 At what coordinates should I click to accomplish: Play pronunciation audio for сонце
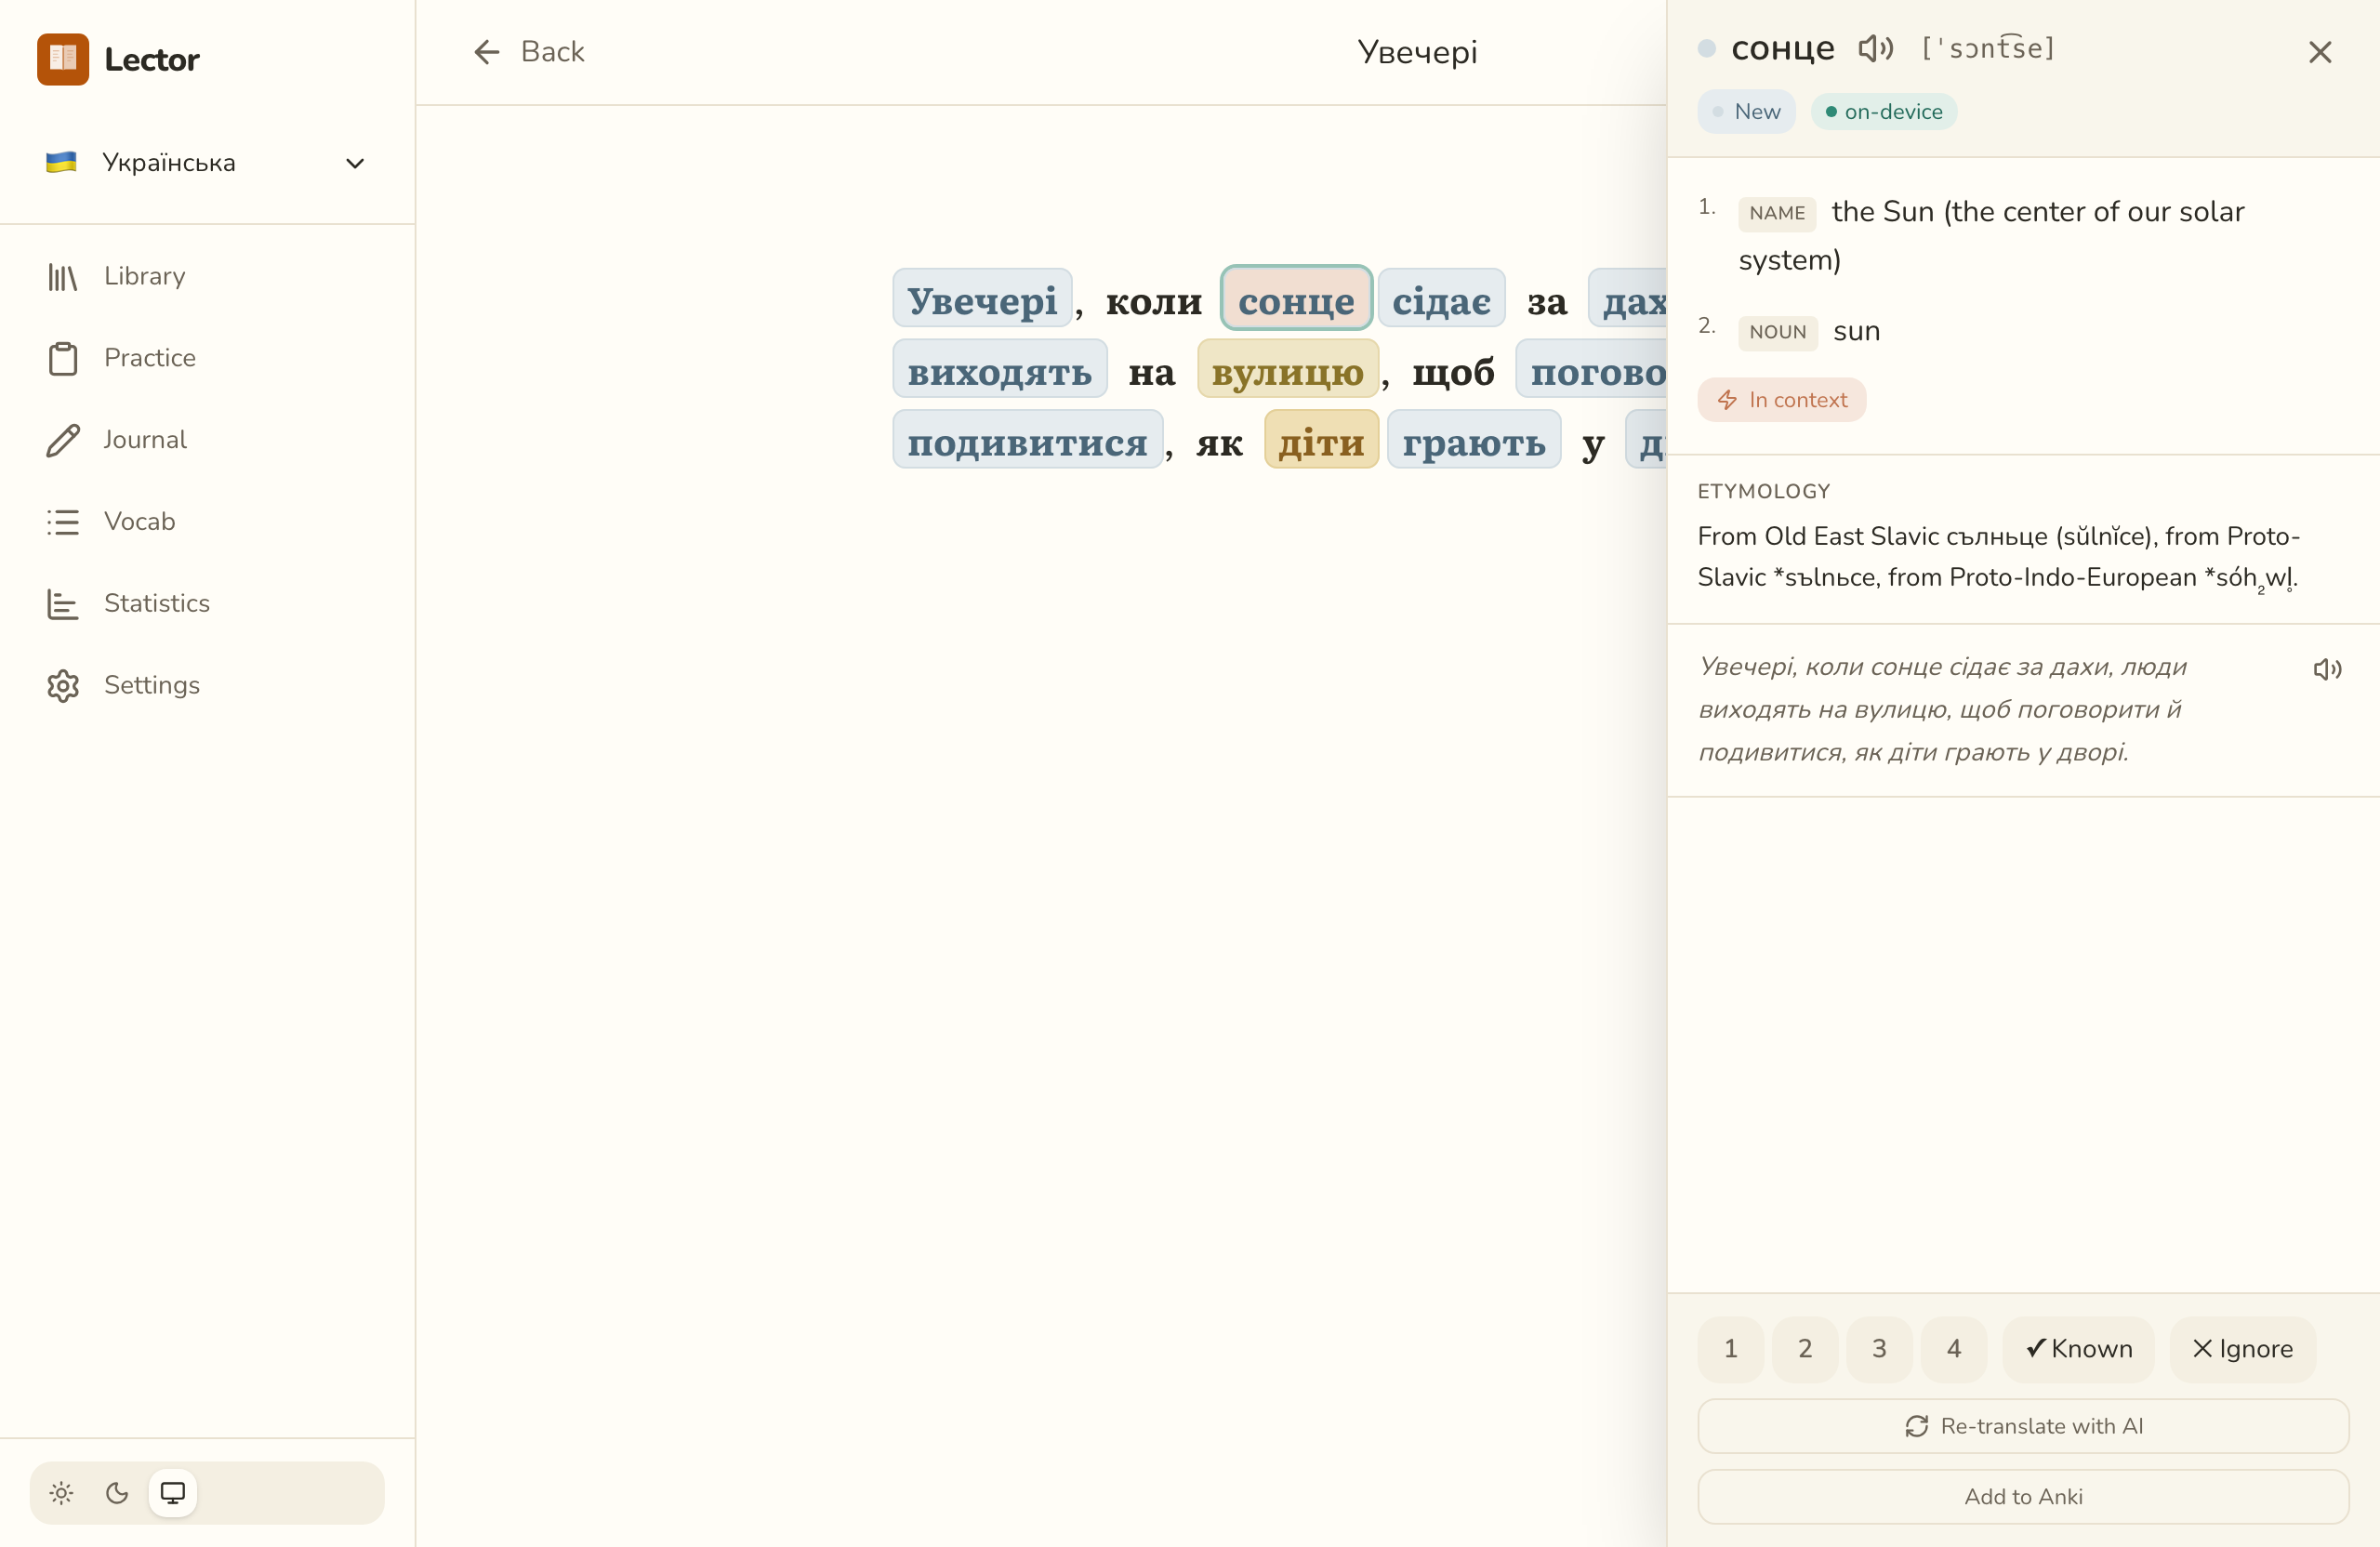tap(1875, 48)
